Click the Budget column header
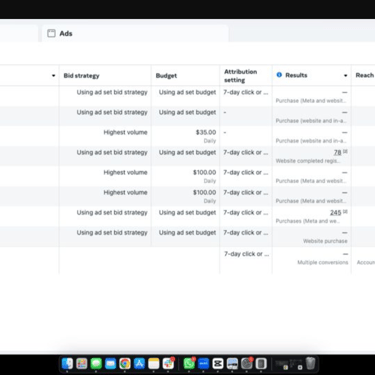Viewport: 375px width, 375px height. pyautogui.click(x=166, y=76)
